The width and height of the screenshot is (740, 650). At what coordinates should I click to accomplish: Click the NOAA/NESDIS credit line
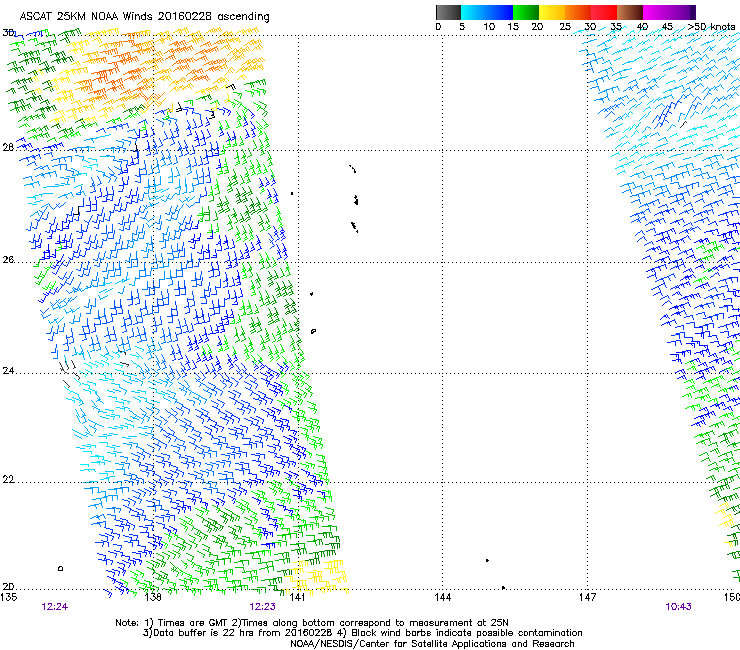[432, 644]
